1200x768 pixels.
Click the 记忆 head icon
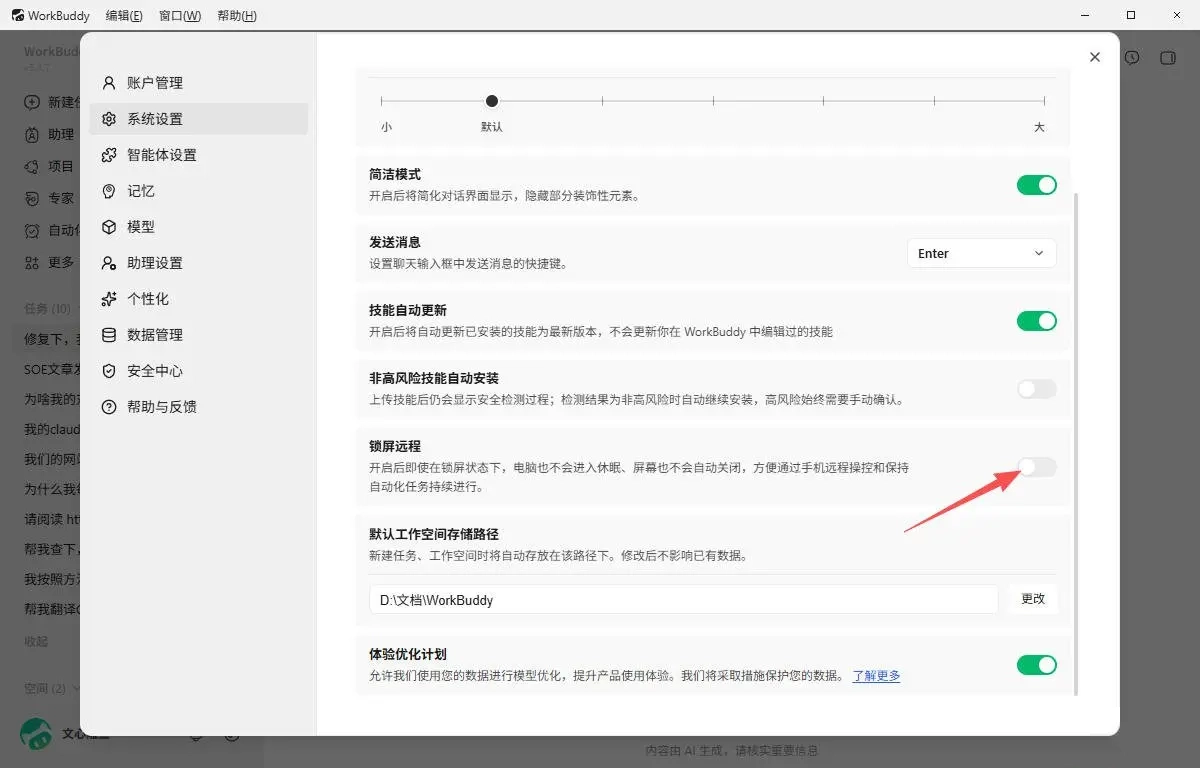pyautogui.click(x=109, y=191)
